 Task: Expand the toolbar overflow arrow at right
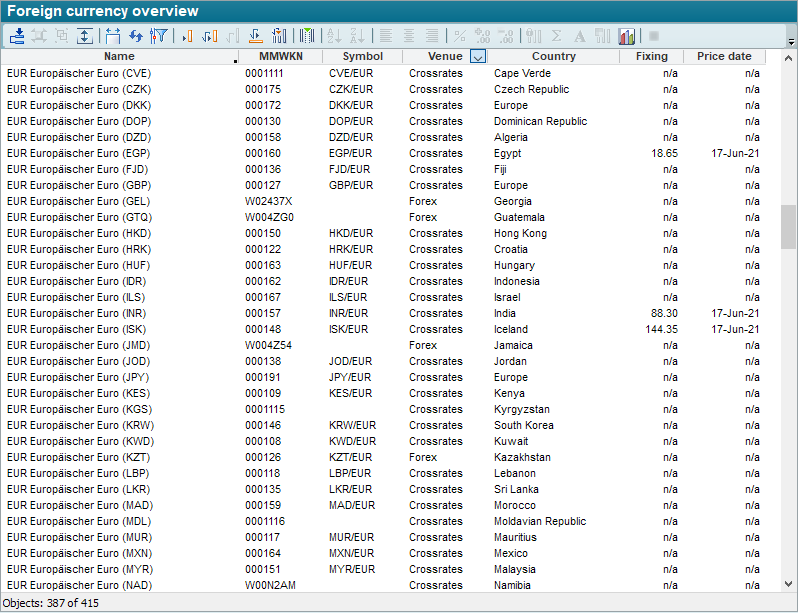click(790, 41)
